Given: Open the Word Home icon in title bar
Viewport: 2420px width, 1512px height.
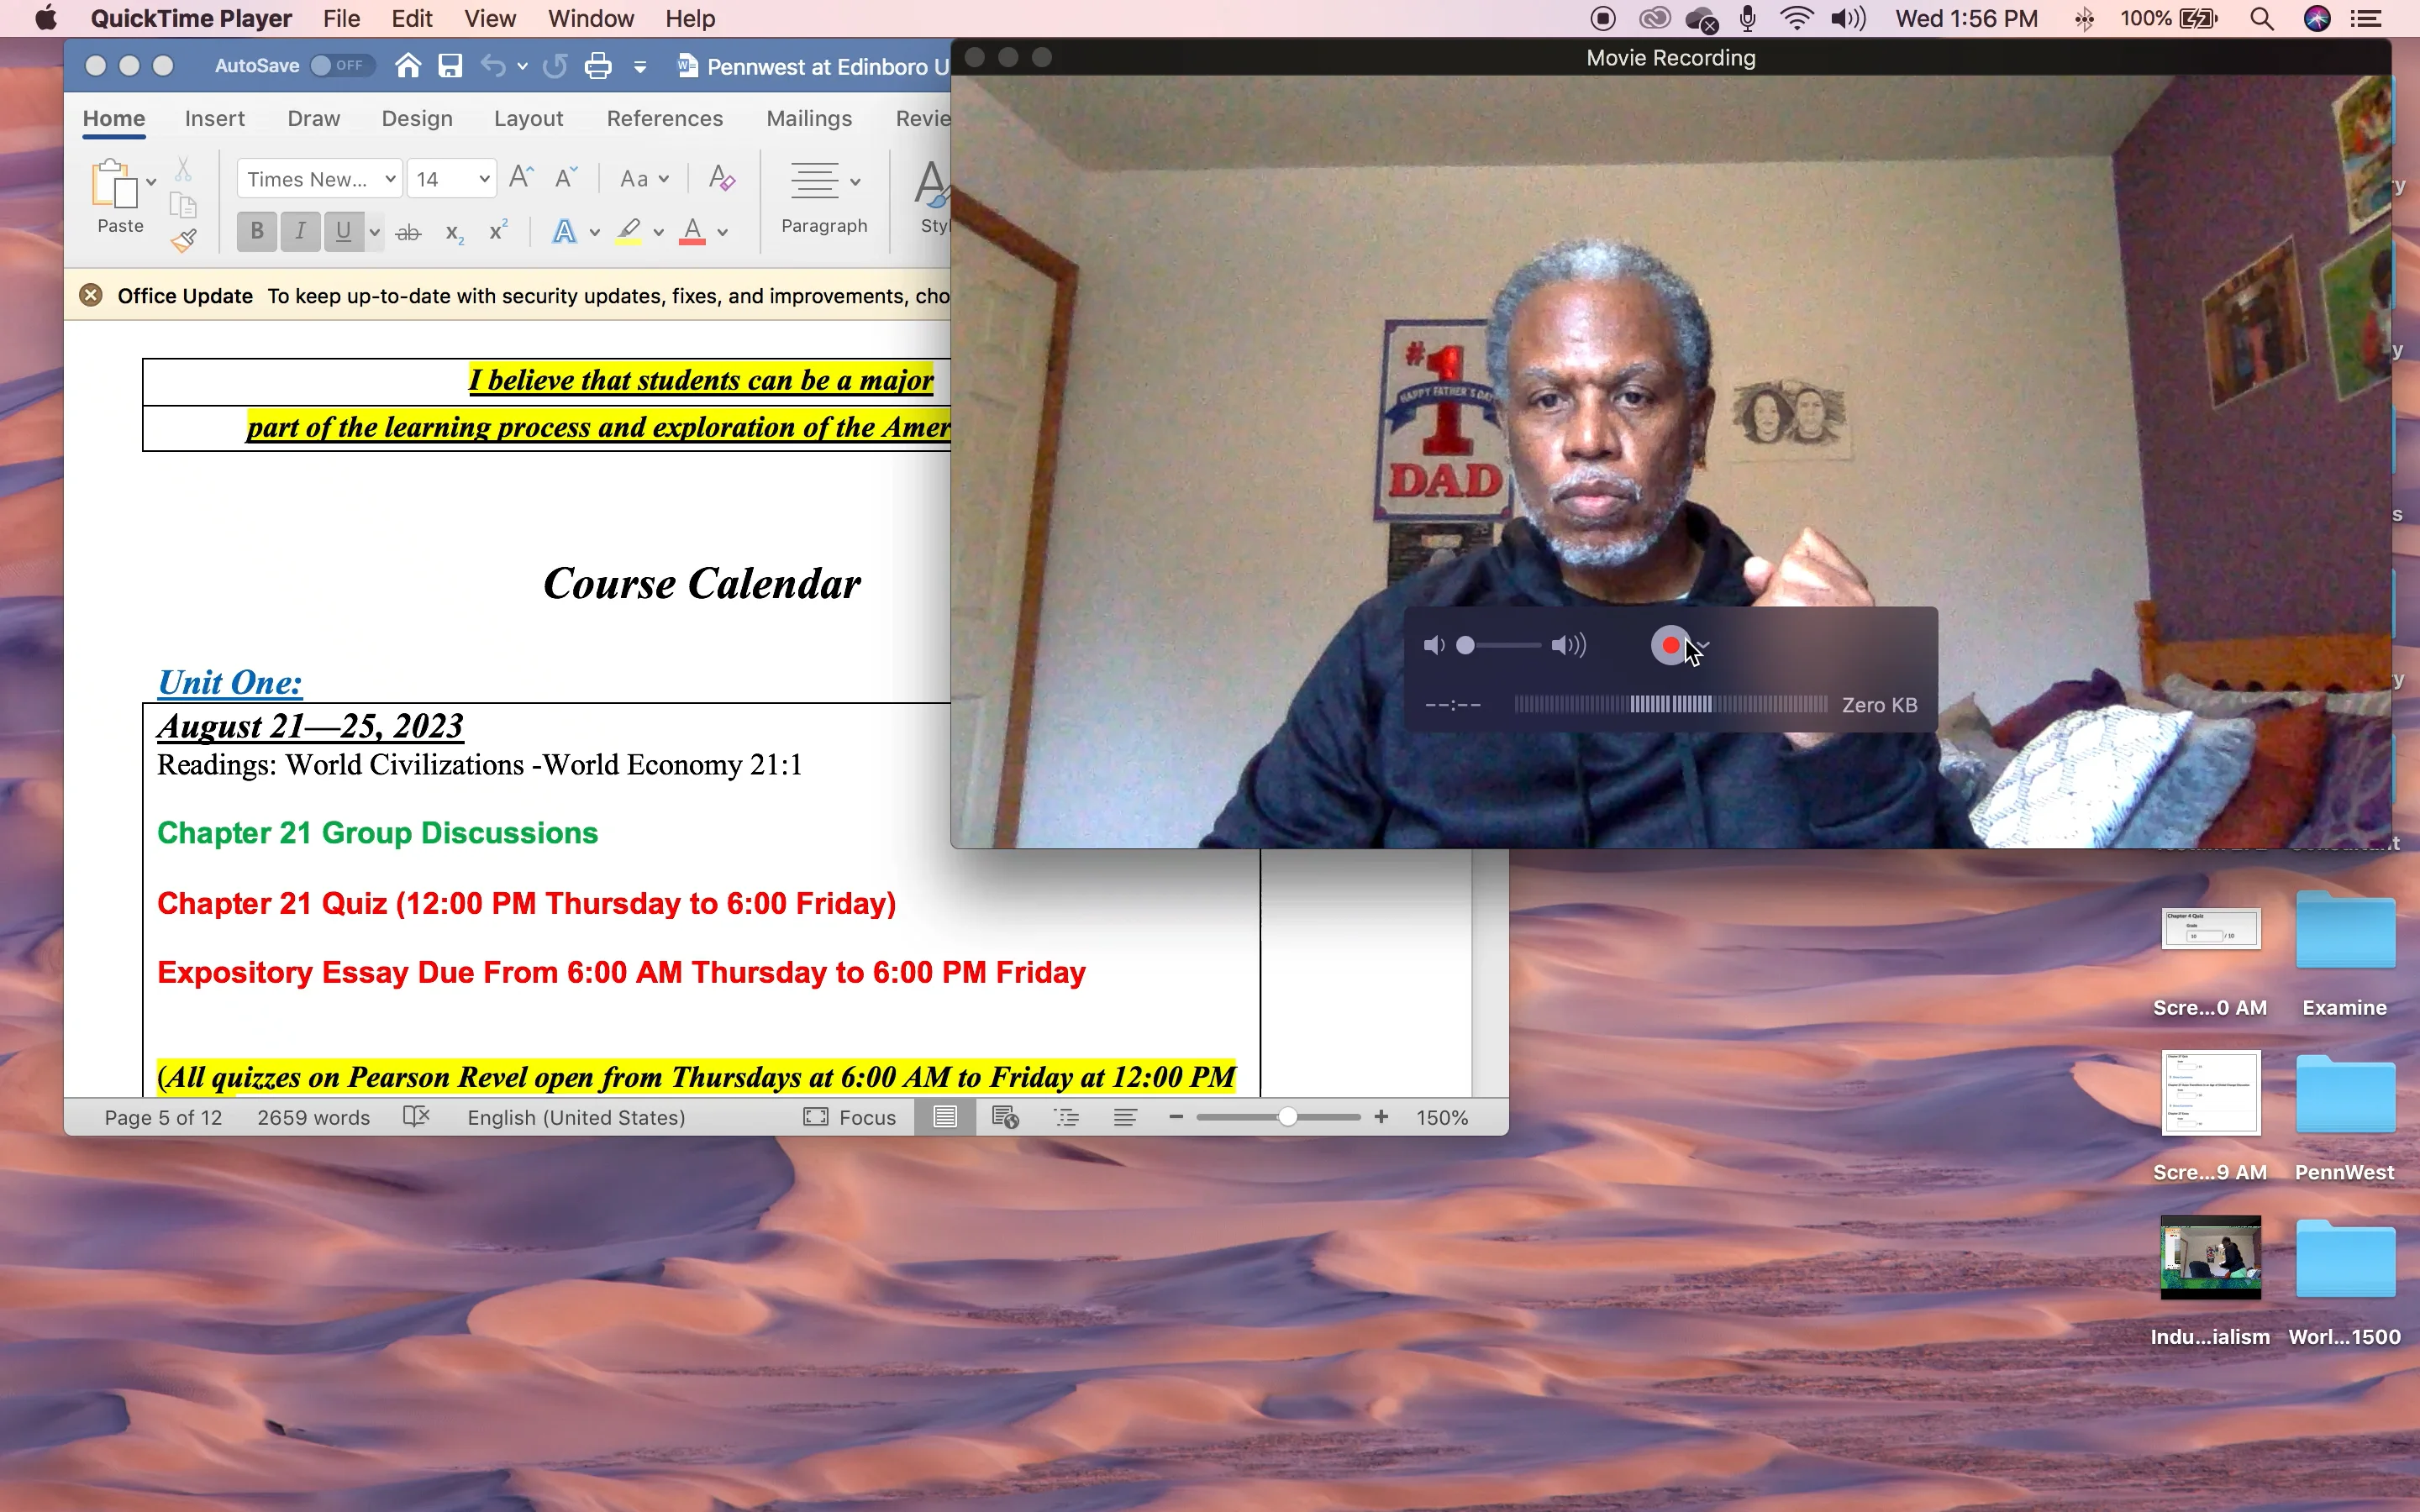Looking at the screenshot, I should (x=407, y=66).
